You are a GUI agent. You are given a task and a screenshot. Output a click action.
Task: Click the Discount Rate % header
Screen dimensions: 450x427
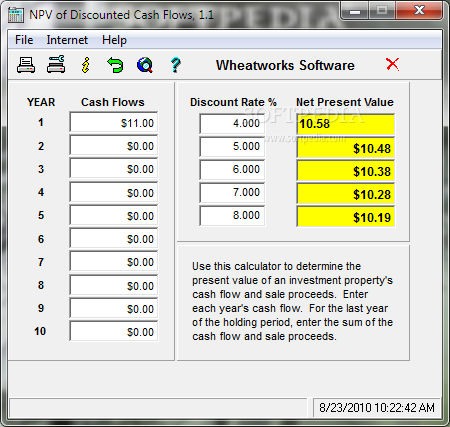point(233,102)
